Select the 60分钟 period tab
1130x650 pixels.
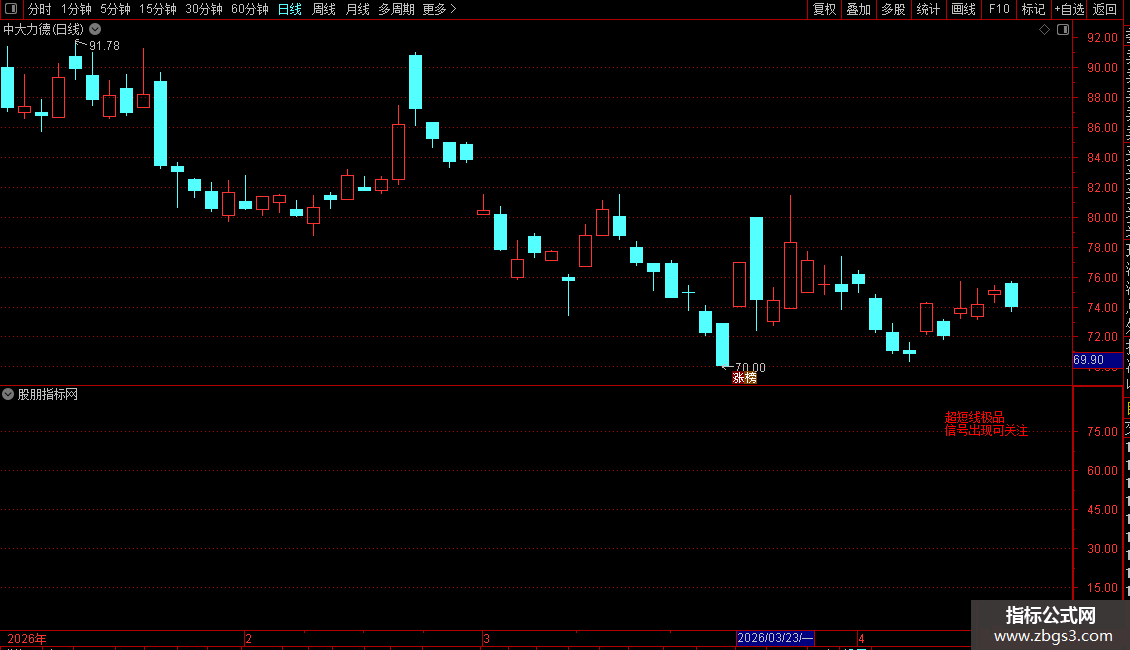pyautogui.click(x=250, y=9)
